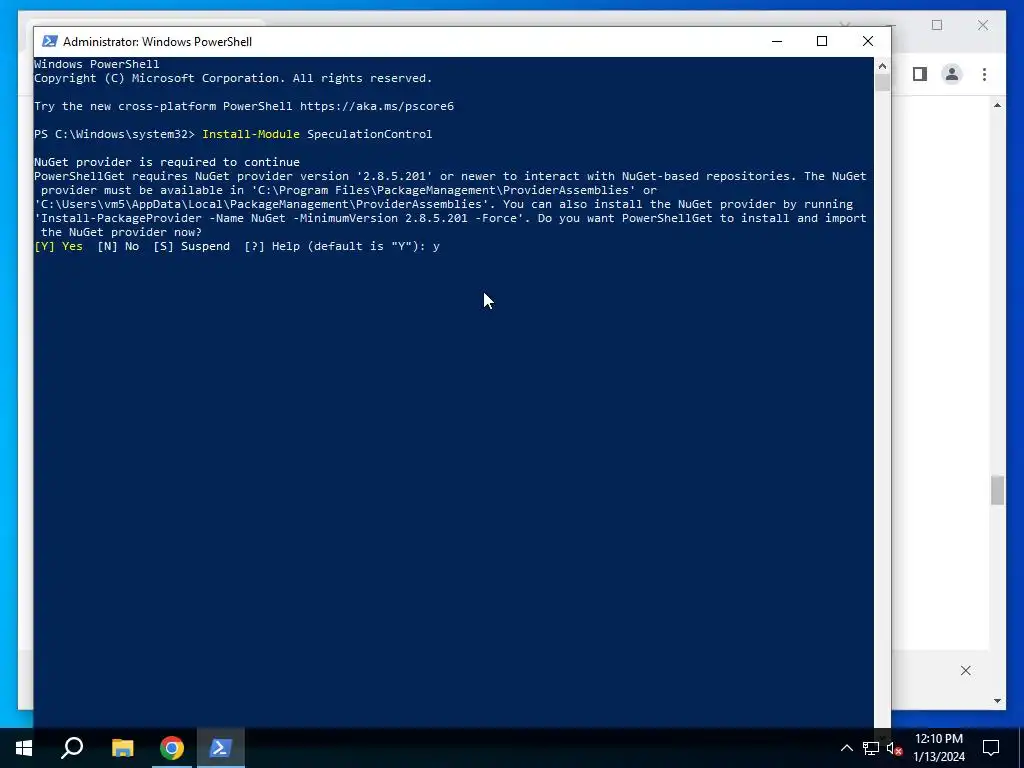Click PowerShell taskbar icon

pos(221,748)
